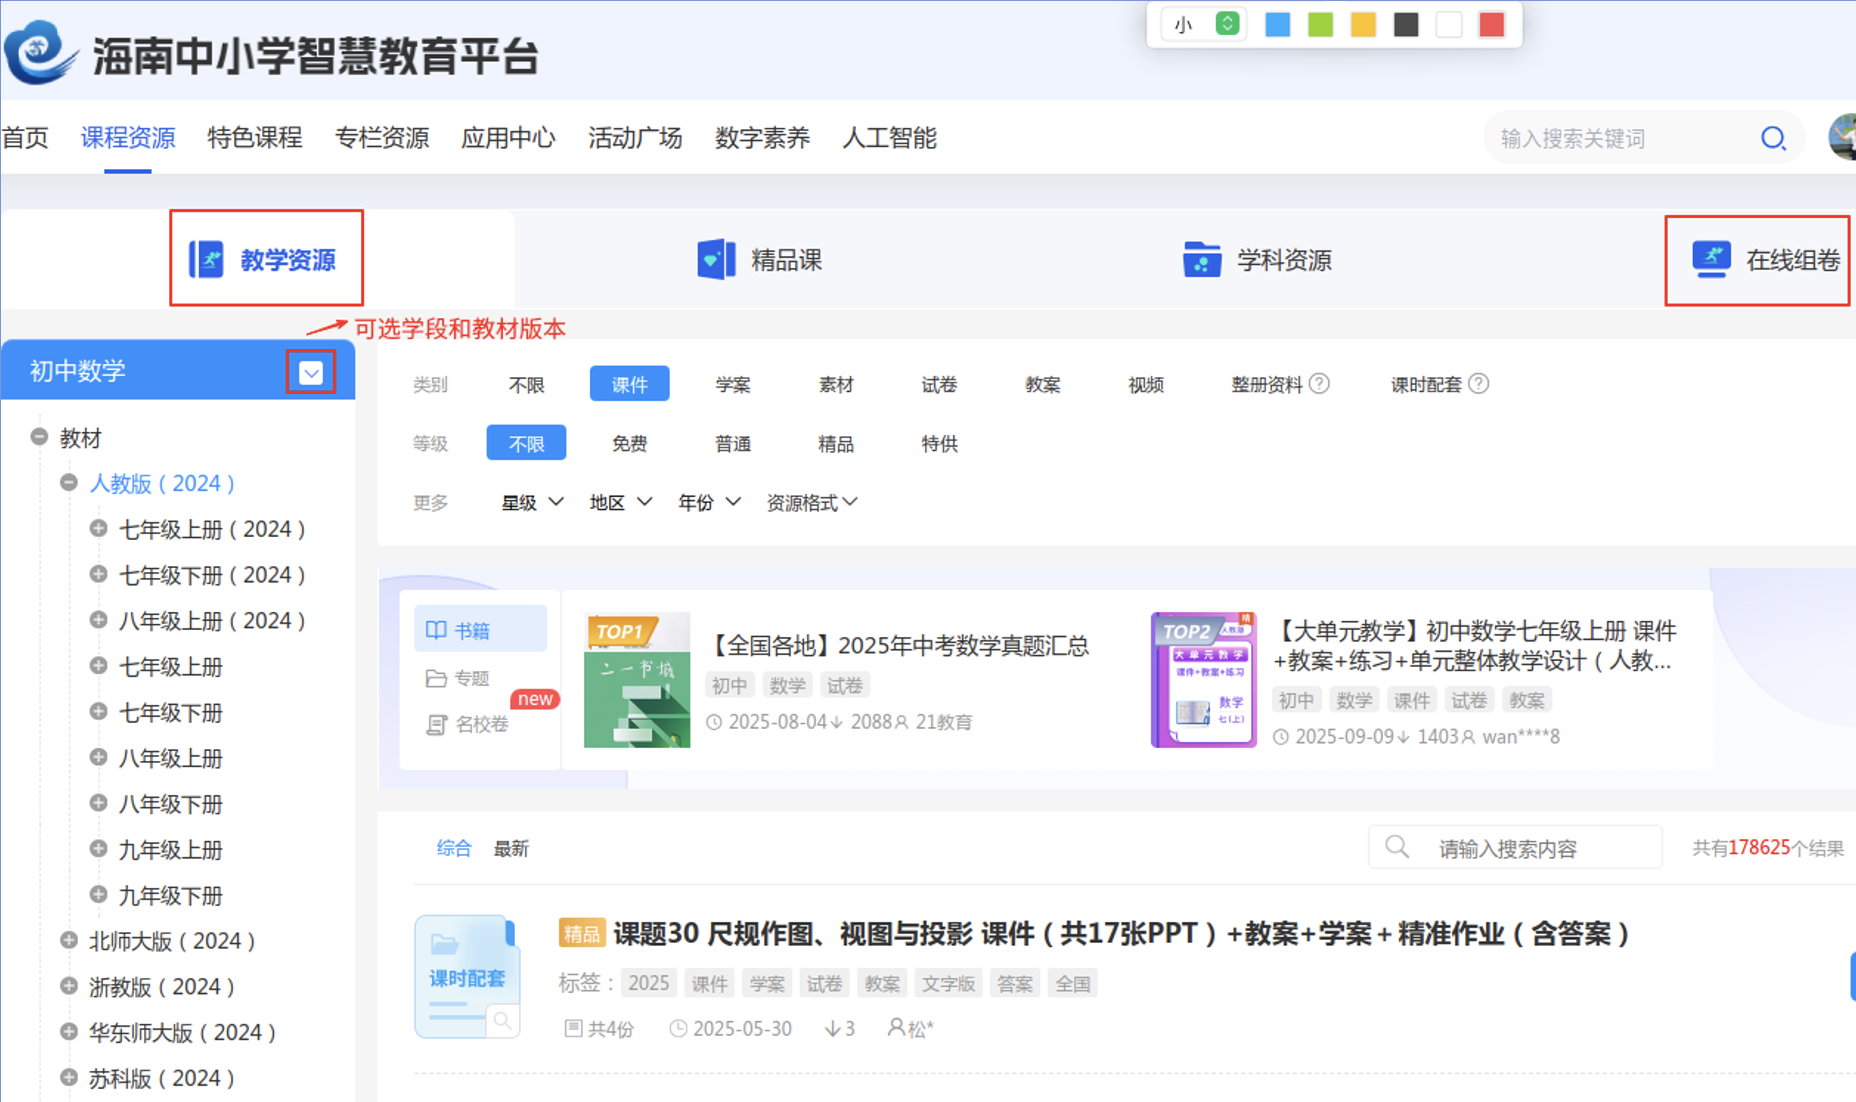Pick the red color swatch
Screen dimensions: 1856x1102
(x=1491, y=25)
